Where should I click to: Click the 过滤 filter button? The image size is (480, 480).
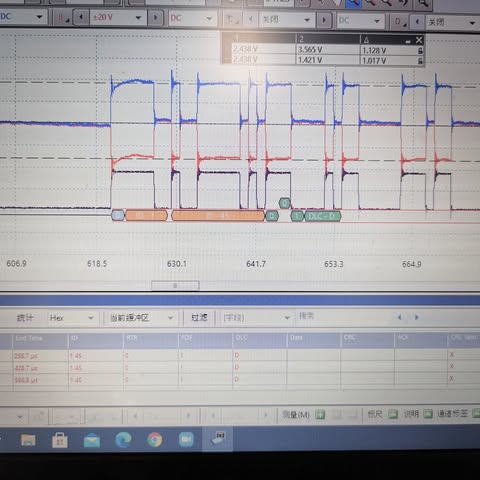(199, 317)
